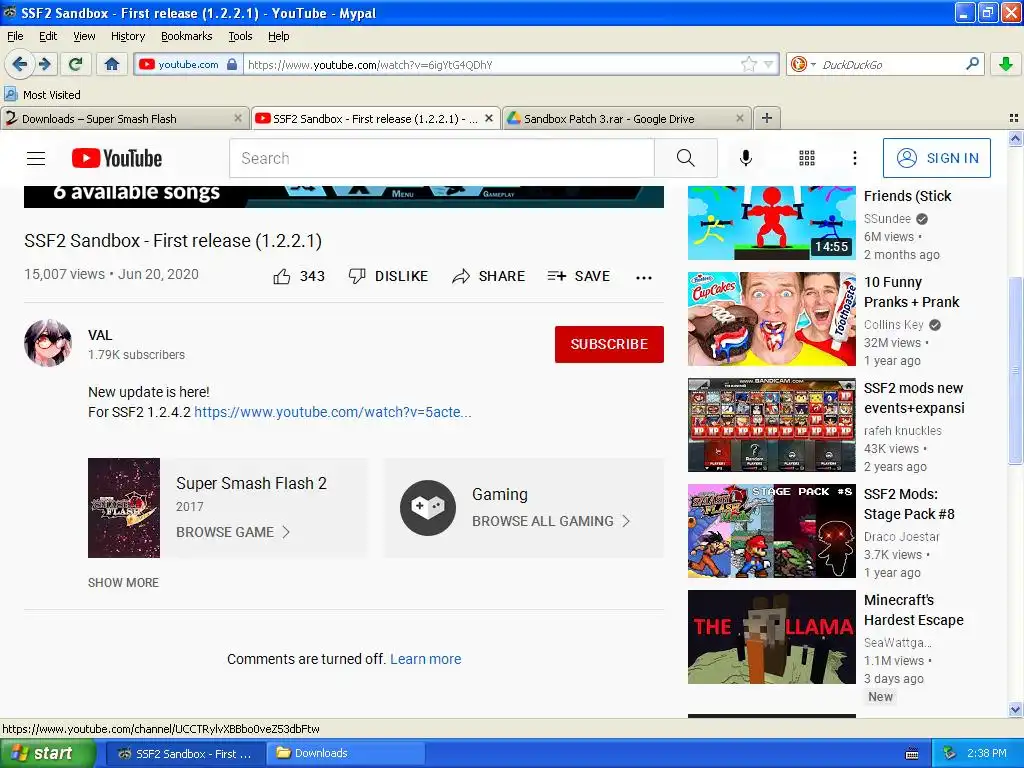Go back with the browser back arrow
The height and width of the screenshot is (768, 1024).
20,64
